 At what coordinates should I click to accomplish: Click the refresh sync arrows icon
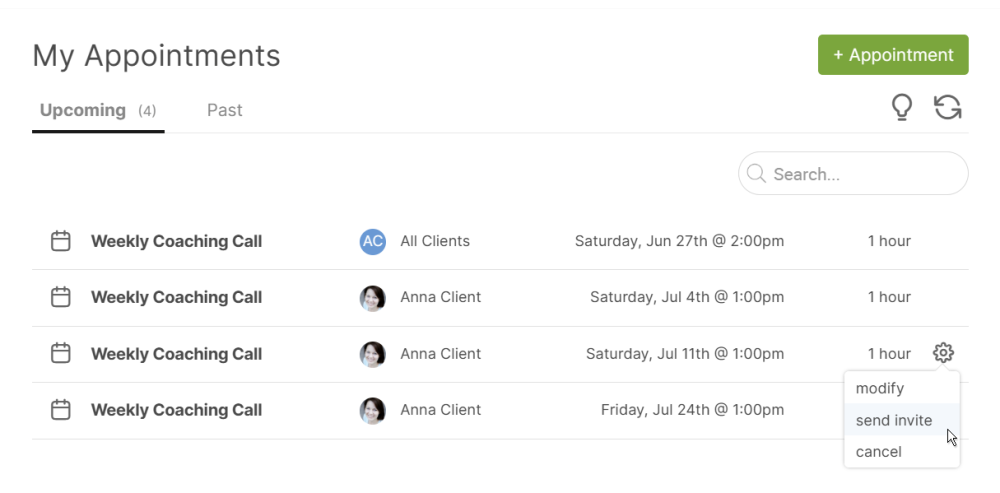(948, 107)
